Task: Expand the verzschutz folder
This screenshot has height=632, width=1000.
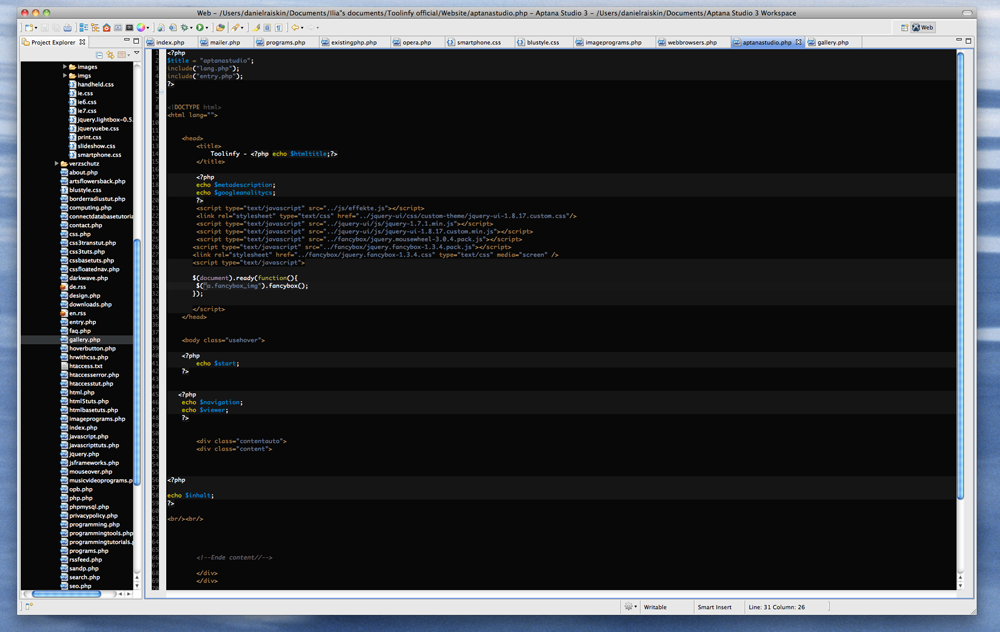Action: [57, 164]
